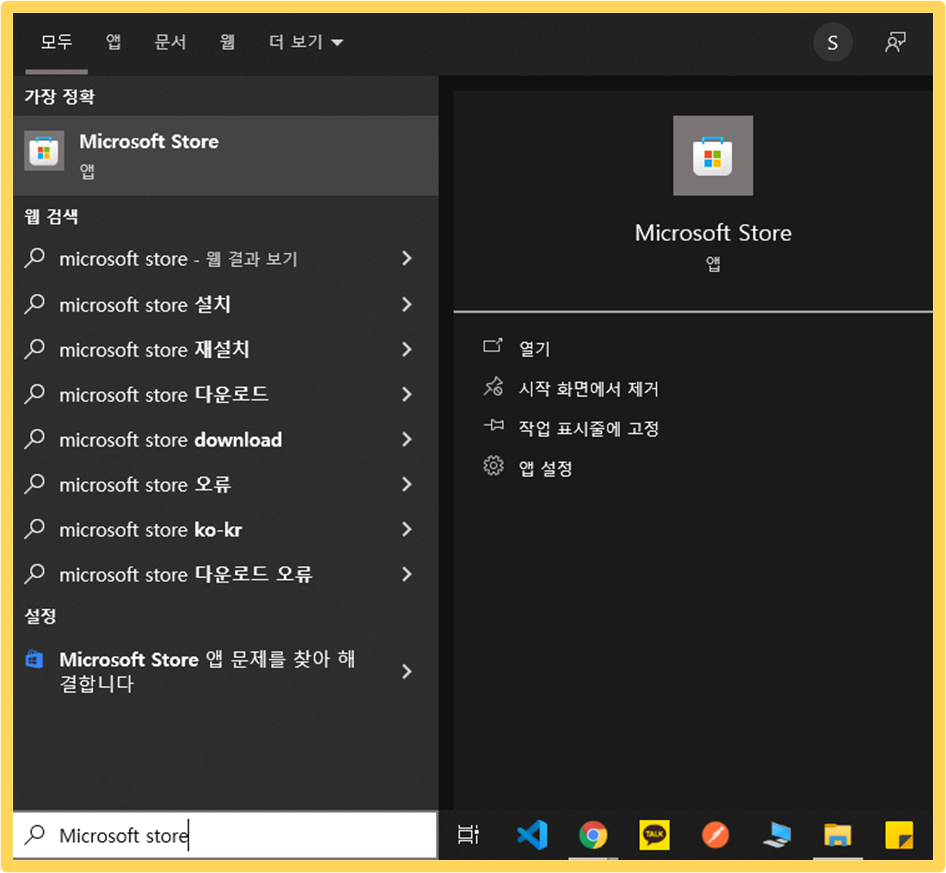
Task: Open Microsoft Store best match result
Action: [226, 155]
